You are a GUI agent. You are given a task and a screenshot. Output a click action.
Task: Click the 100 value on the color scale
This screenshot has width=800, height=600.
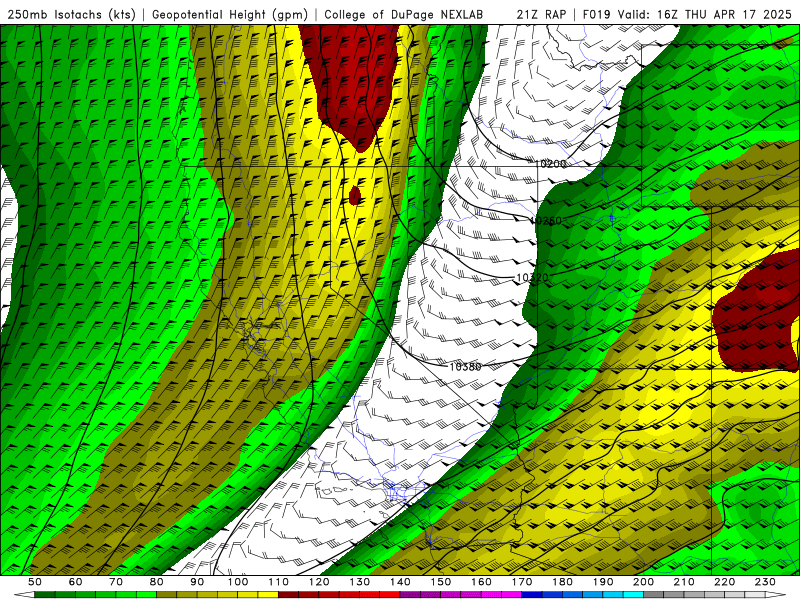(x=238, y=582)
